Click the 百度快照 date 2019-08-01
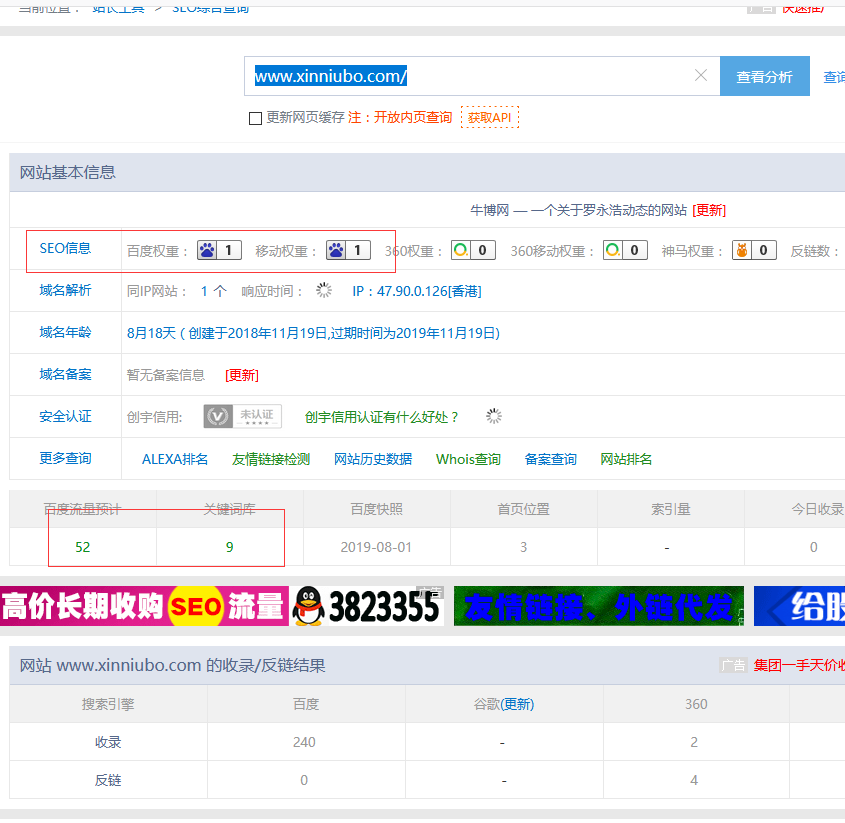The height and width of the screenshot is (823, 845). point(376,547)
